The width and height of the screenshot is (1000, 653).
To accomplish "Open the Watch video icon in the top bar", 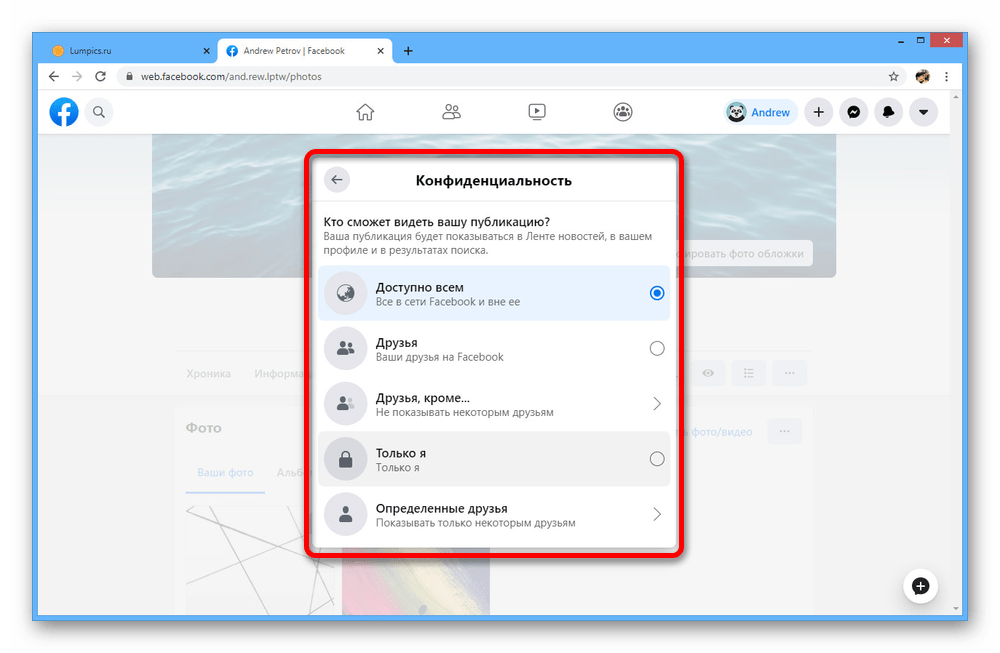I will [537, 112].
